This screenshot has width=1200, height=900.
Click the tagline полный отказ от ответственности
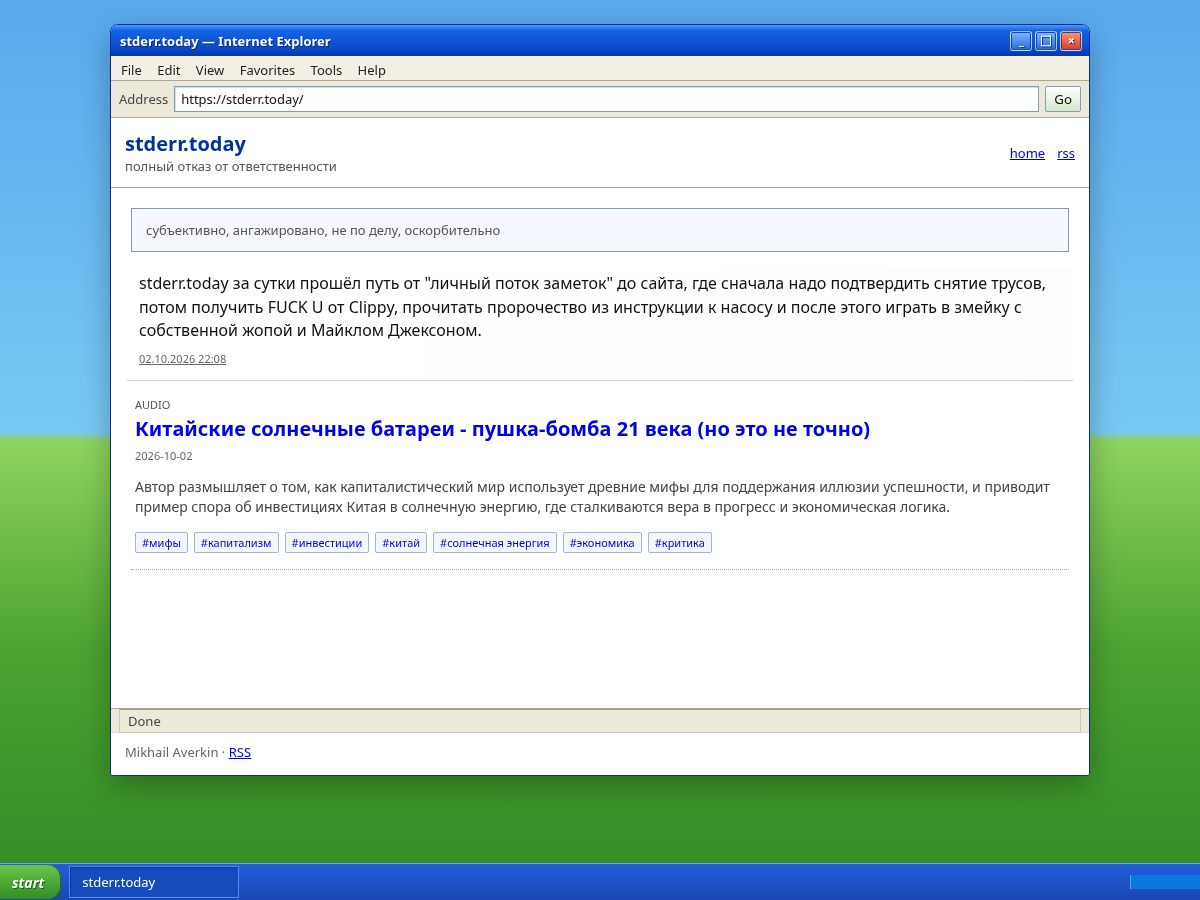231,167
